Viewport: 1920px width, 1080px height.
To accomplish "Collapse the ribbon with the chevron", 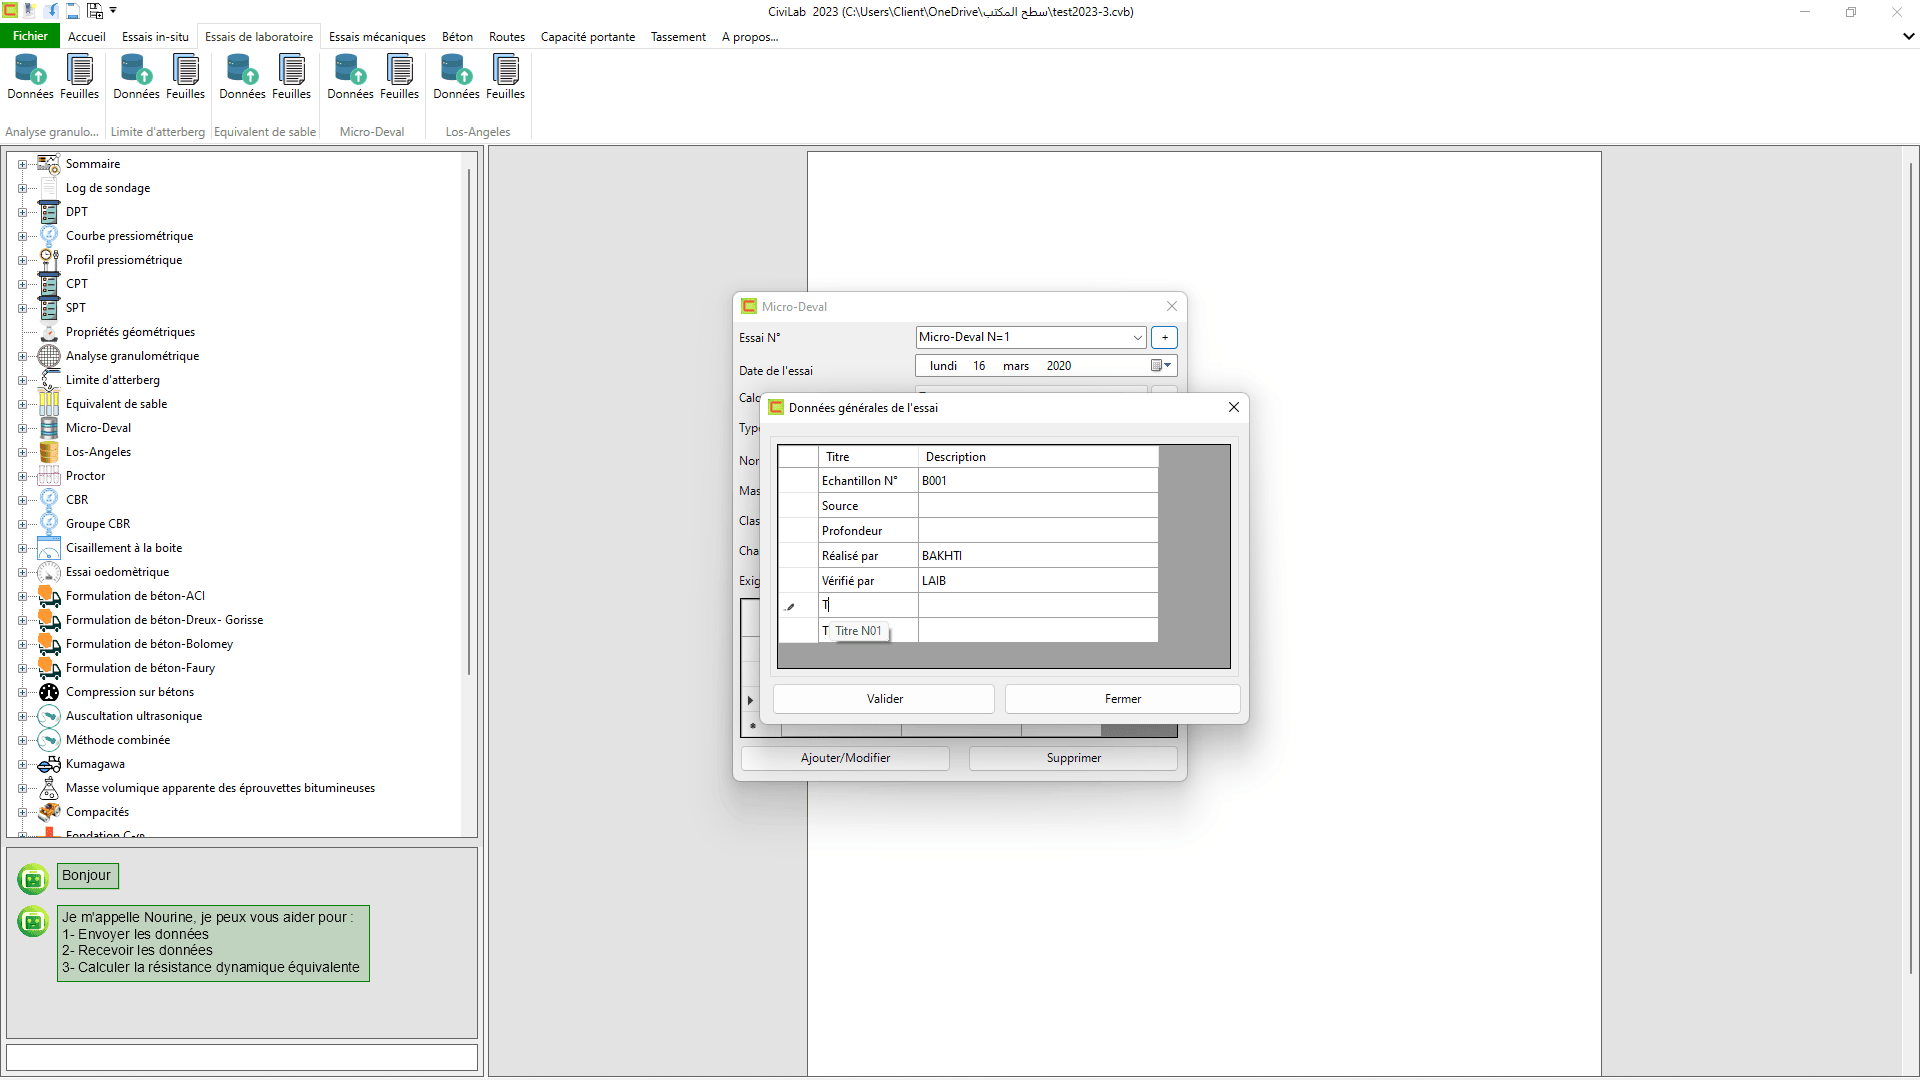I will (1908, 36).
